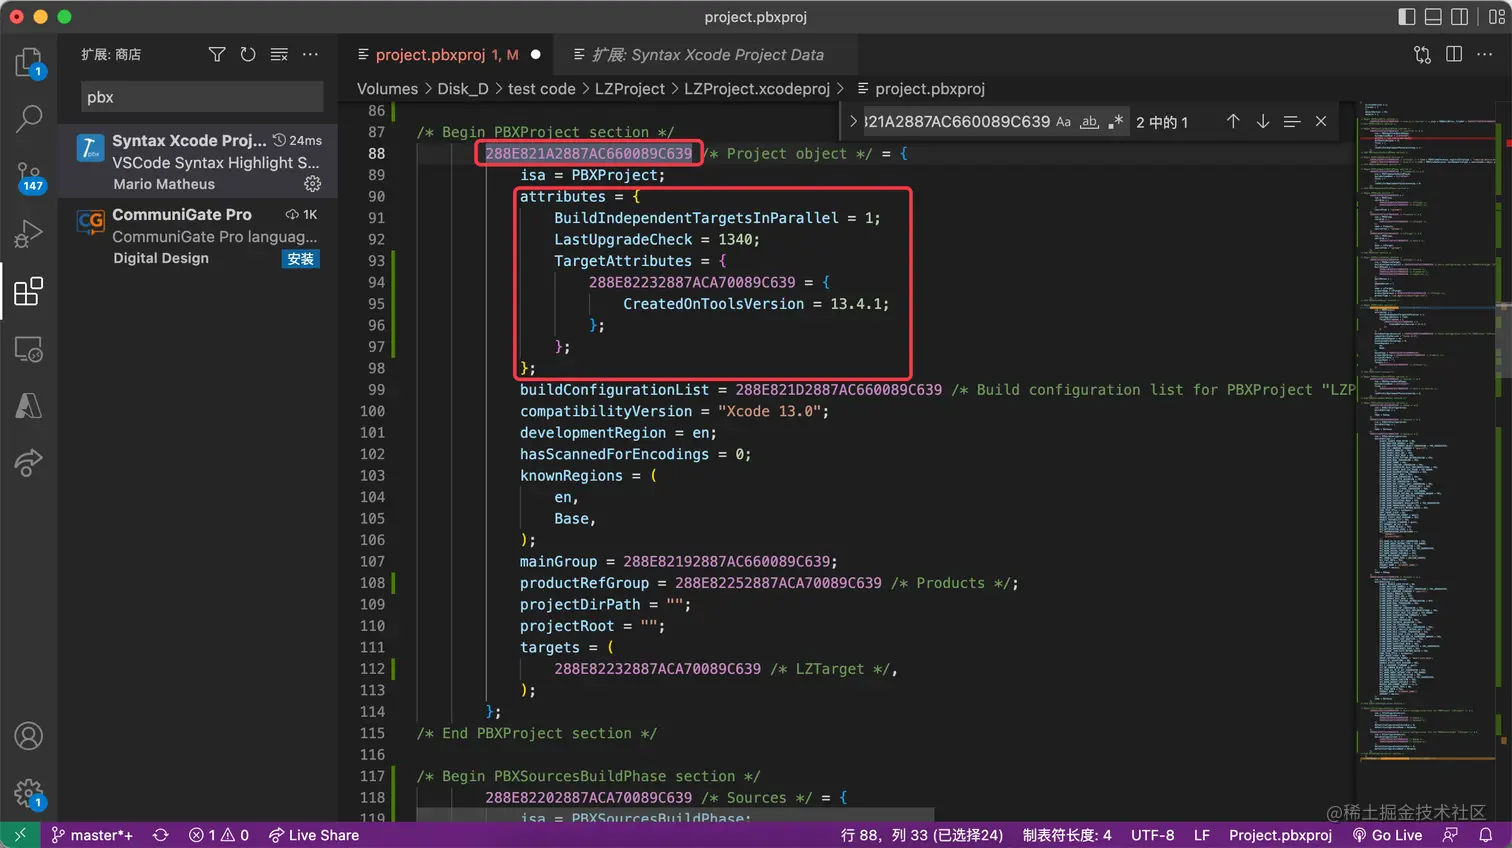Change tab size 制表符长度: 4
Screen dimensions: 1512x848
(1067, 835)
